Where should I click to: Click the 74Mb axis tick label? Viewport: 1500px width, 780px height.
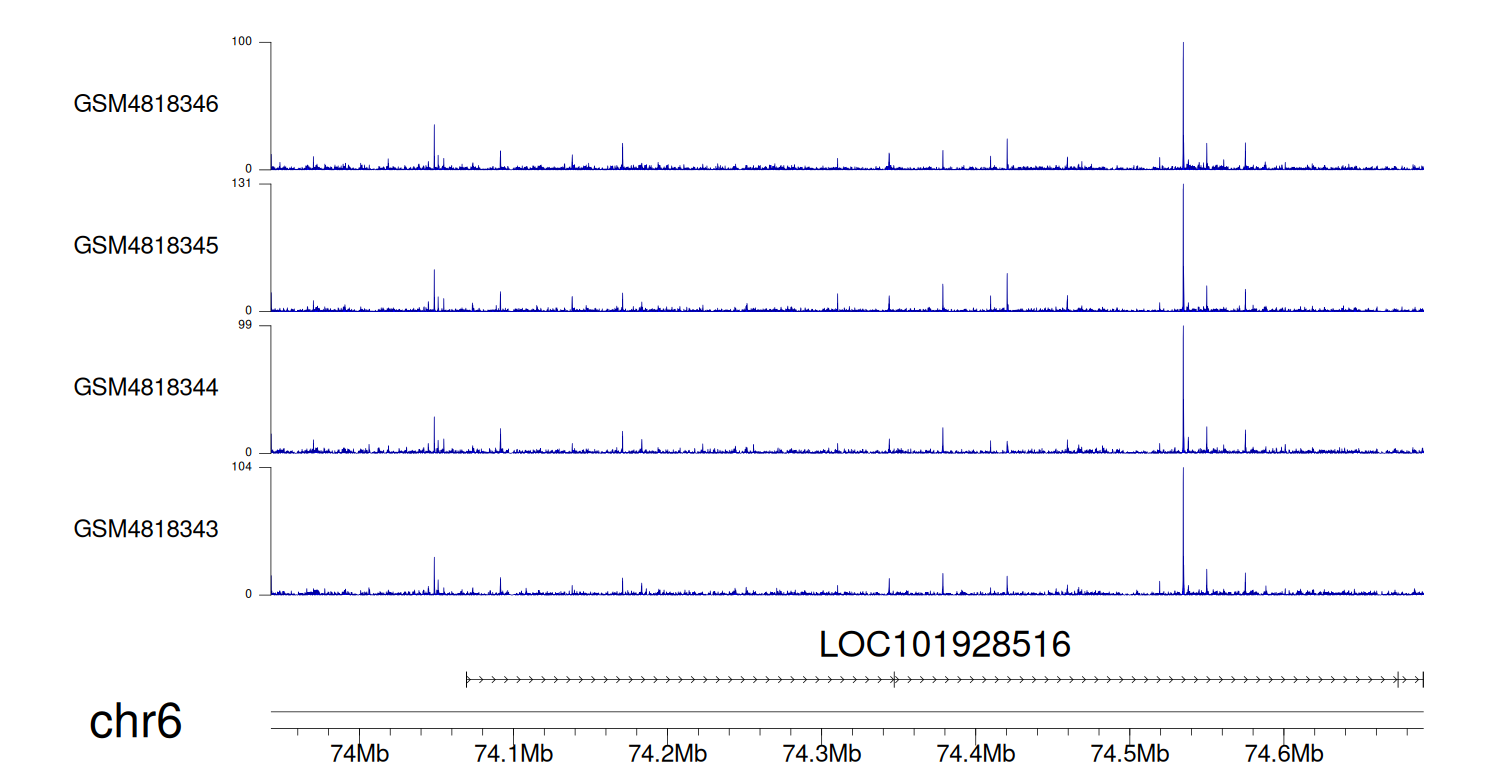pyautogui.click(x=358, y=754)
